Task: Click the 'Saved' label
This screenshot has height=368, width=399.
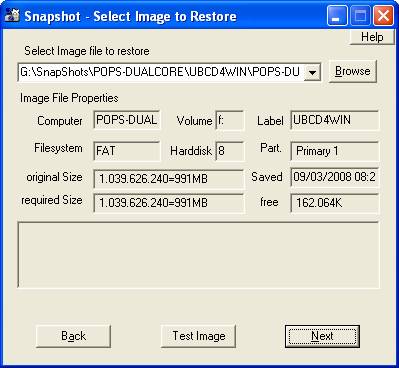Action: (x=267, y=177)
